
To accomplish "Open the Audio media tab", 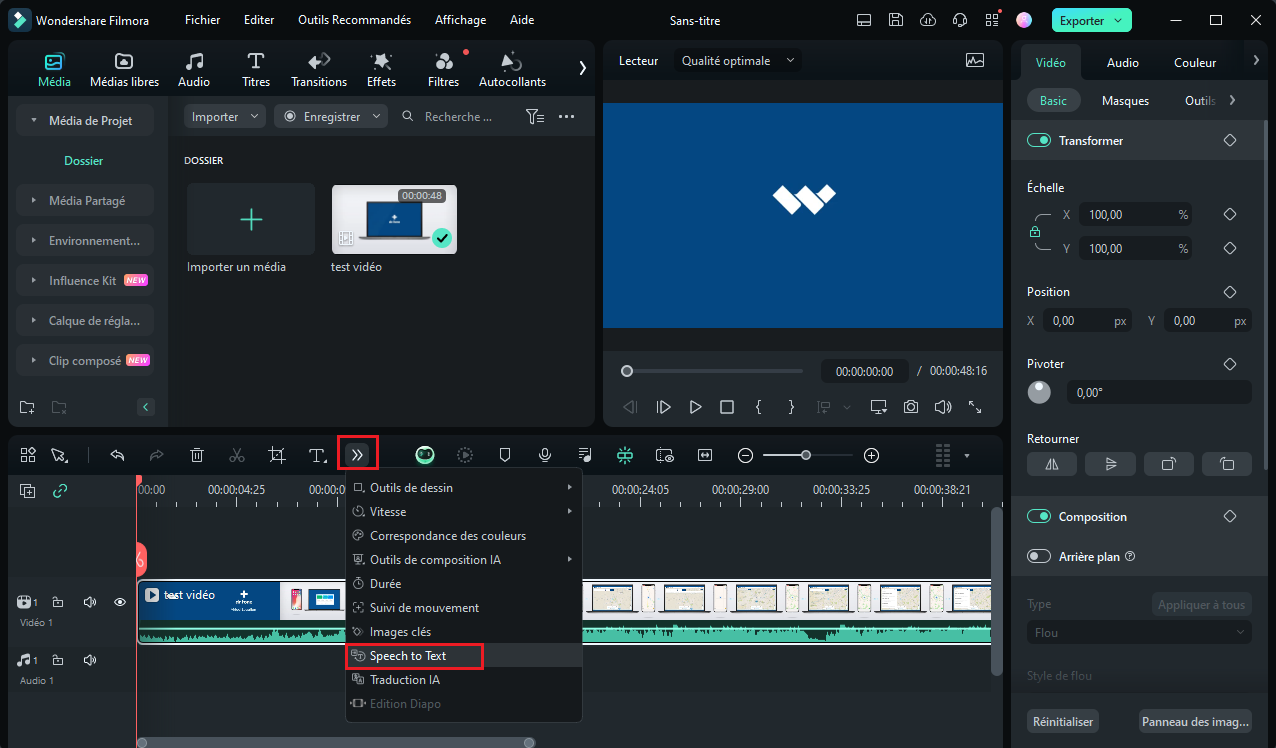I will [194, 70].
